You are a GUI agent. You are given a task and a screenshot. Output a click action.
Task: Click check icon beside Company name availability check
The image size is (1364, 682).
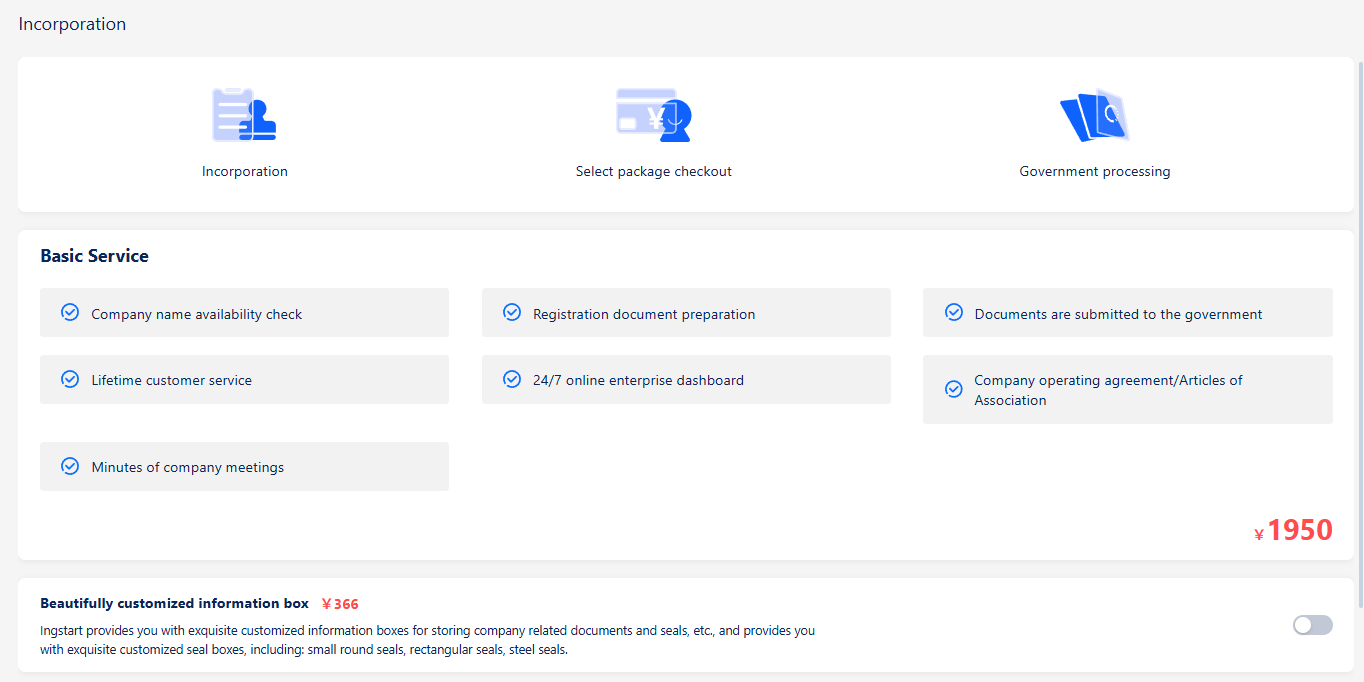(70, 313)
